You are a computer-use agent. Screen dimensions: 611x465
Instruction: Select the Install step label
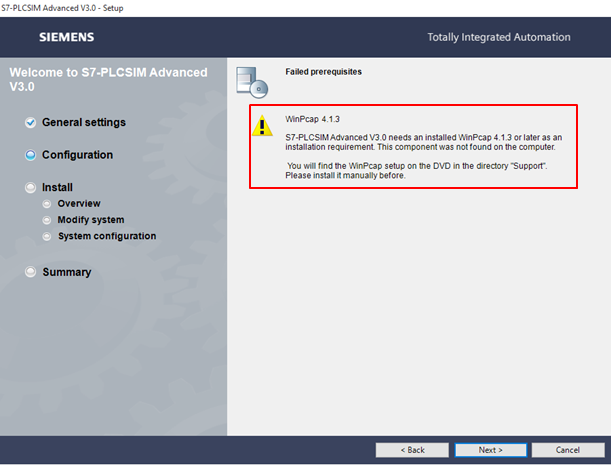click(x=57, y=187)
